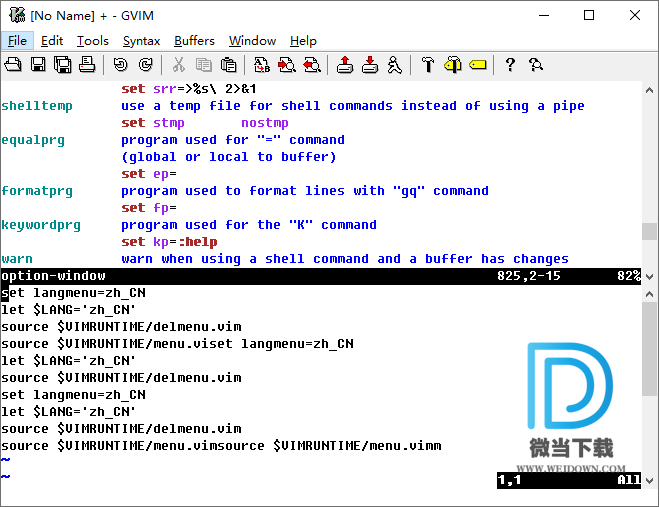Click the Save All files icon
This screenshot has height=507, width=659.
(x=62, y=65)
